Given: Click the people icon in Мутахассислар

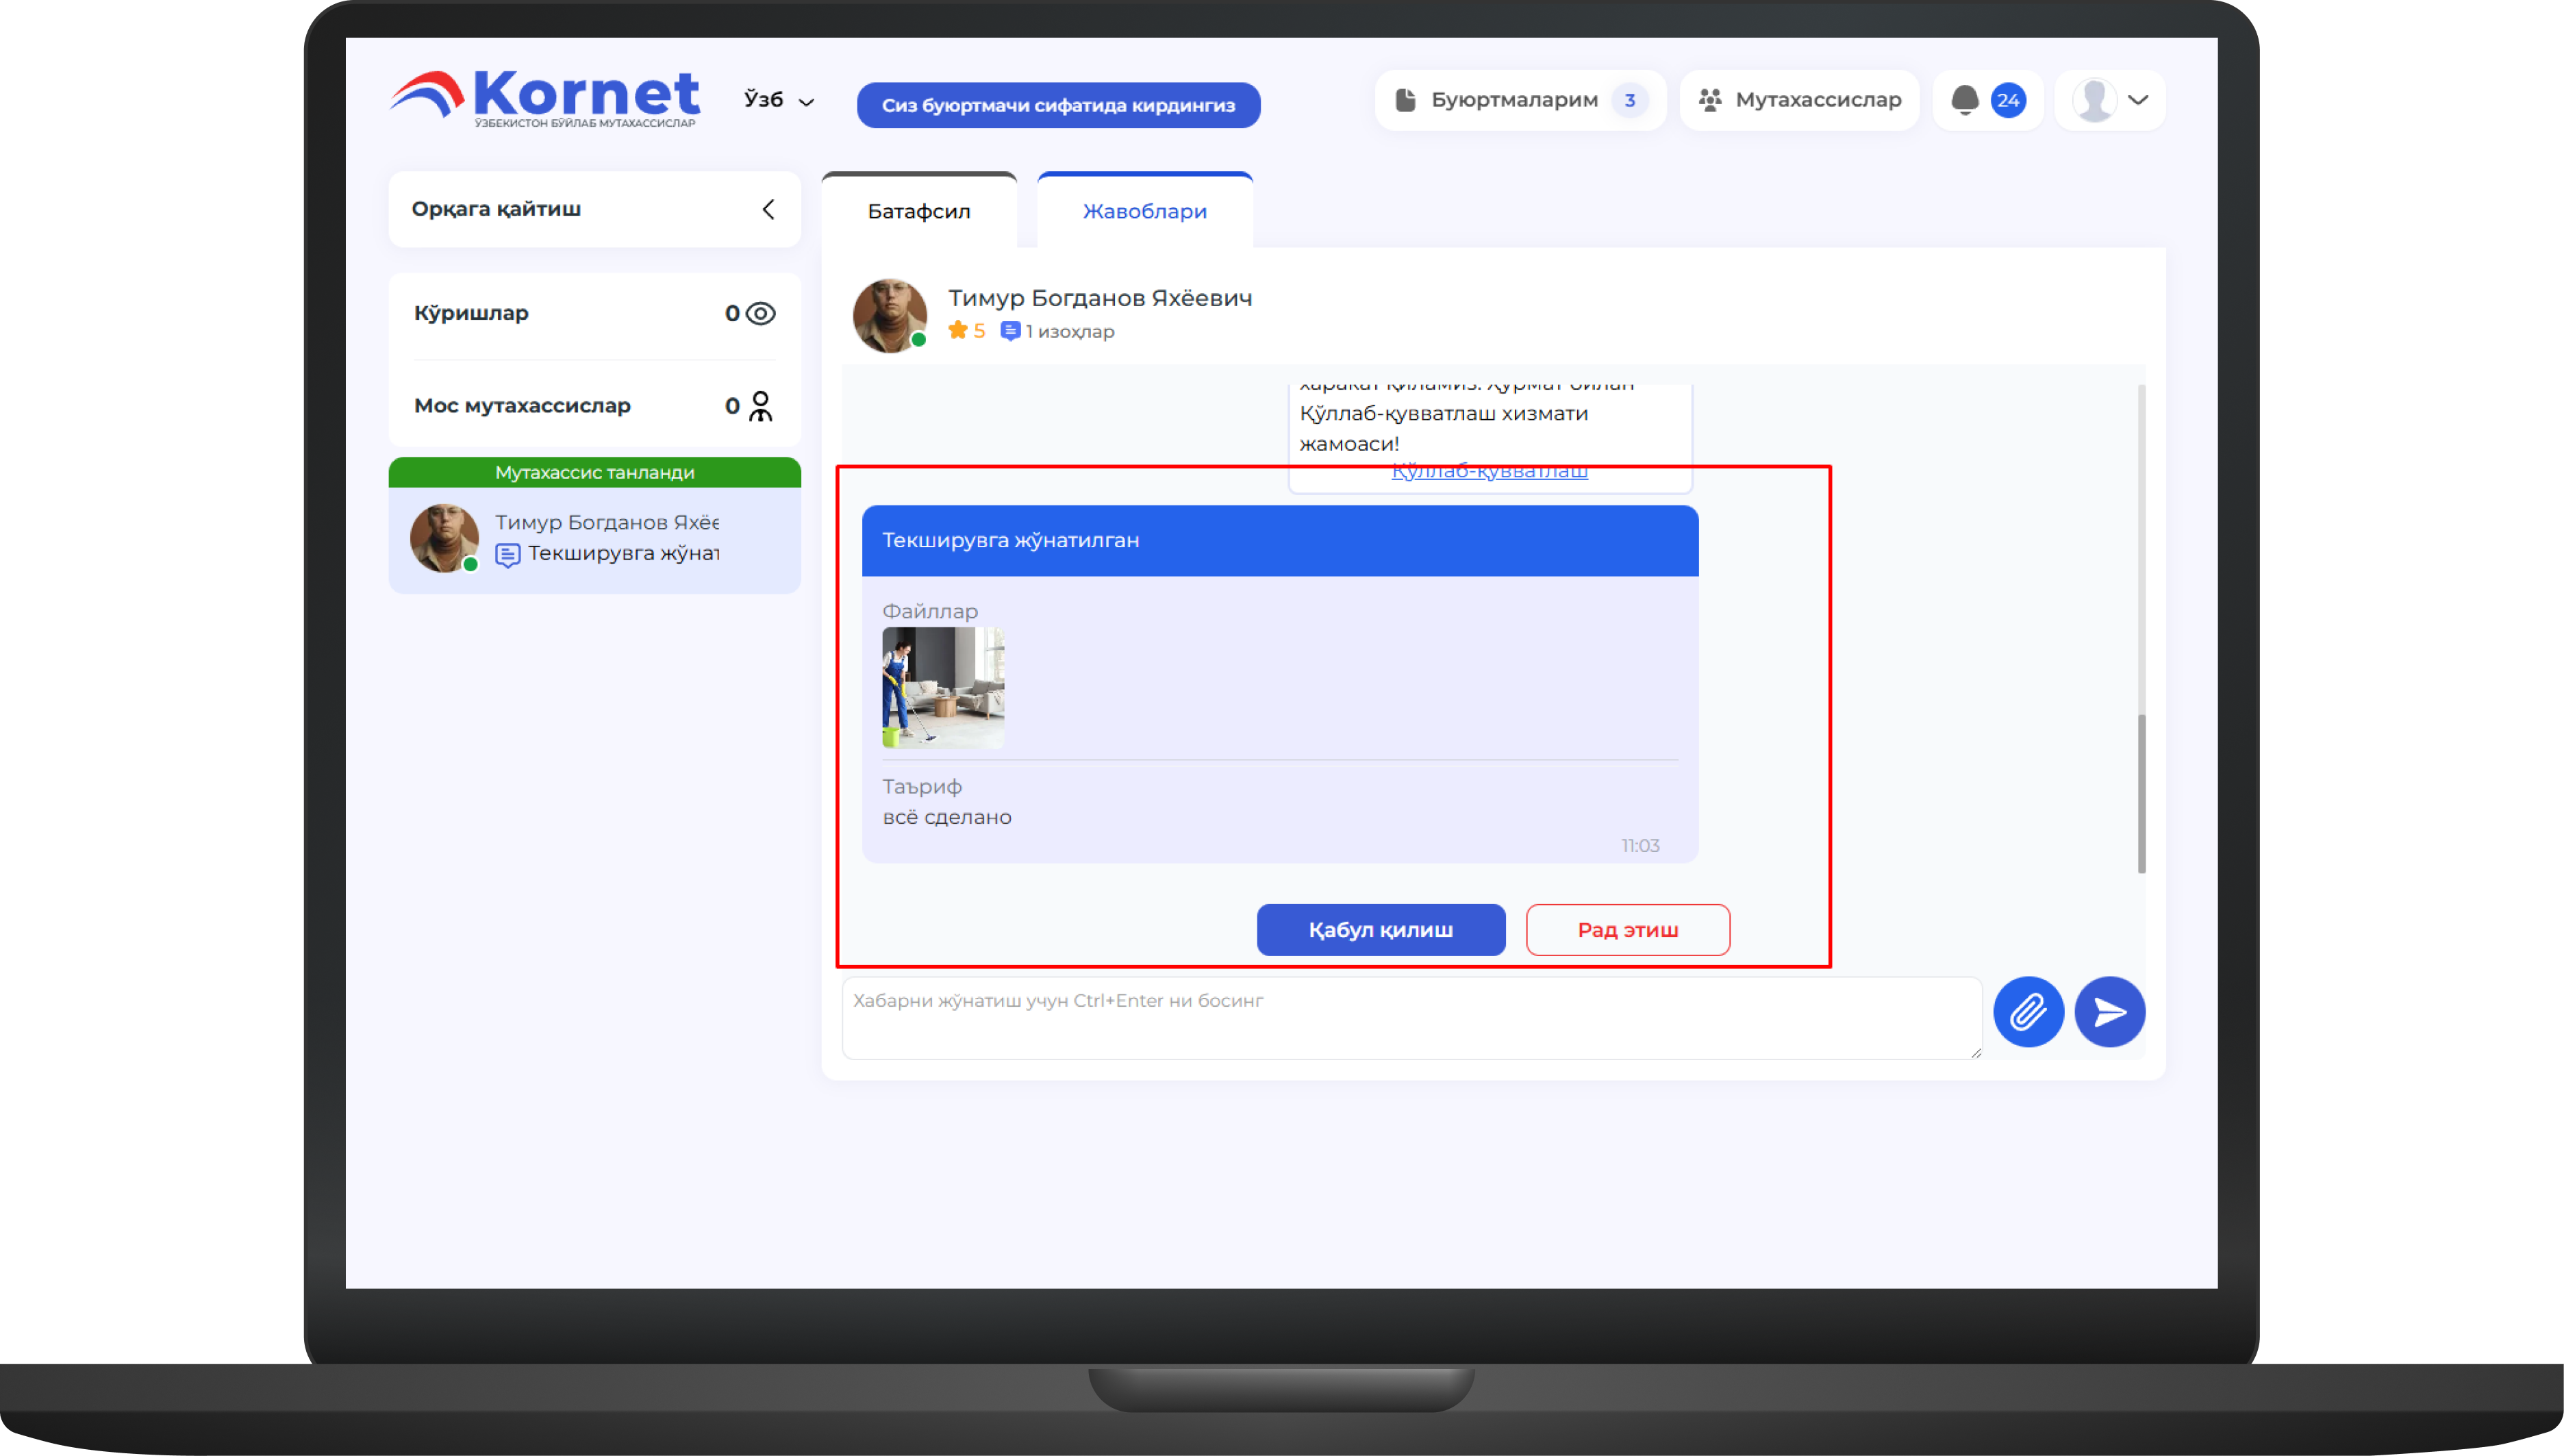Looking at the screenshot, I should click(1710, 100).
